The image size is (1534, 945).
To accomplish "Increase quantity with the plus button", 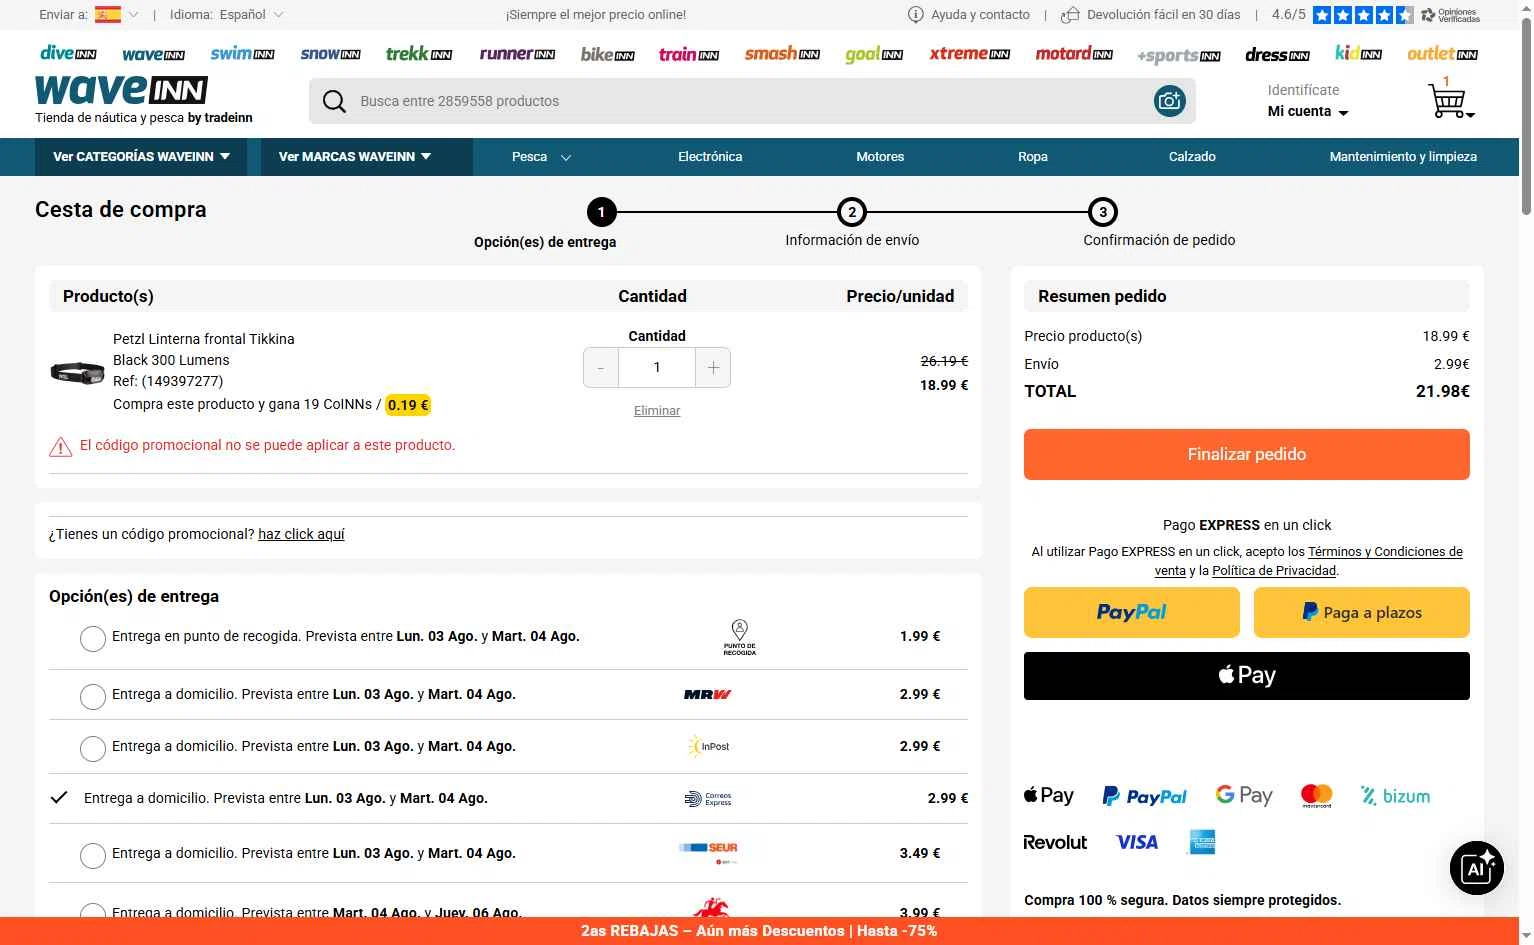I will tap(713, 367).
